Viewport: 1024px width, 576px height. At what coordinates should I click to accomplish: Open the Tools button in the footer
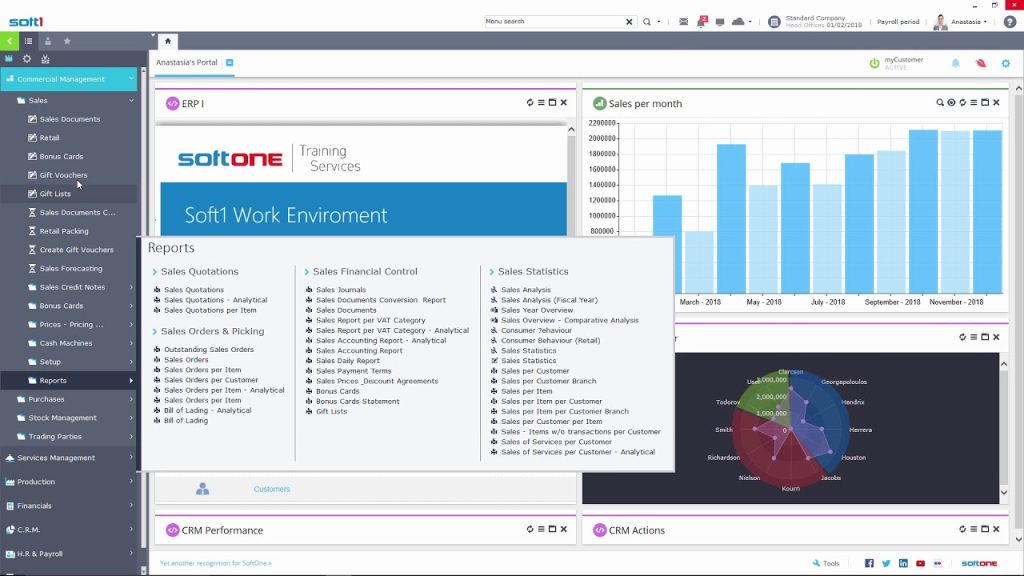click(x=826, y=563)
